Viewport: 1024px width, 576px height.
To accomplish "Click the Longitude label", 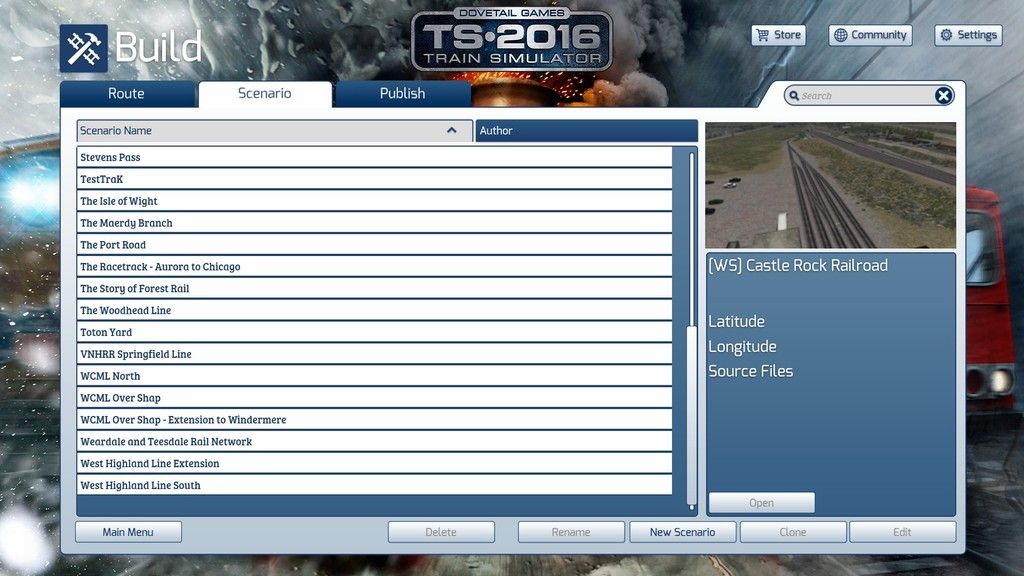I will click(x=743, y=347).
